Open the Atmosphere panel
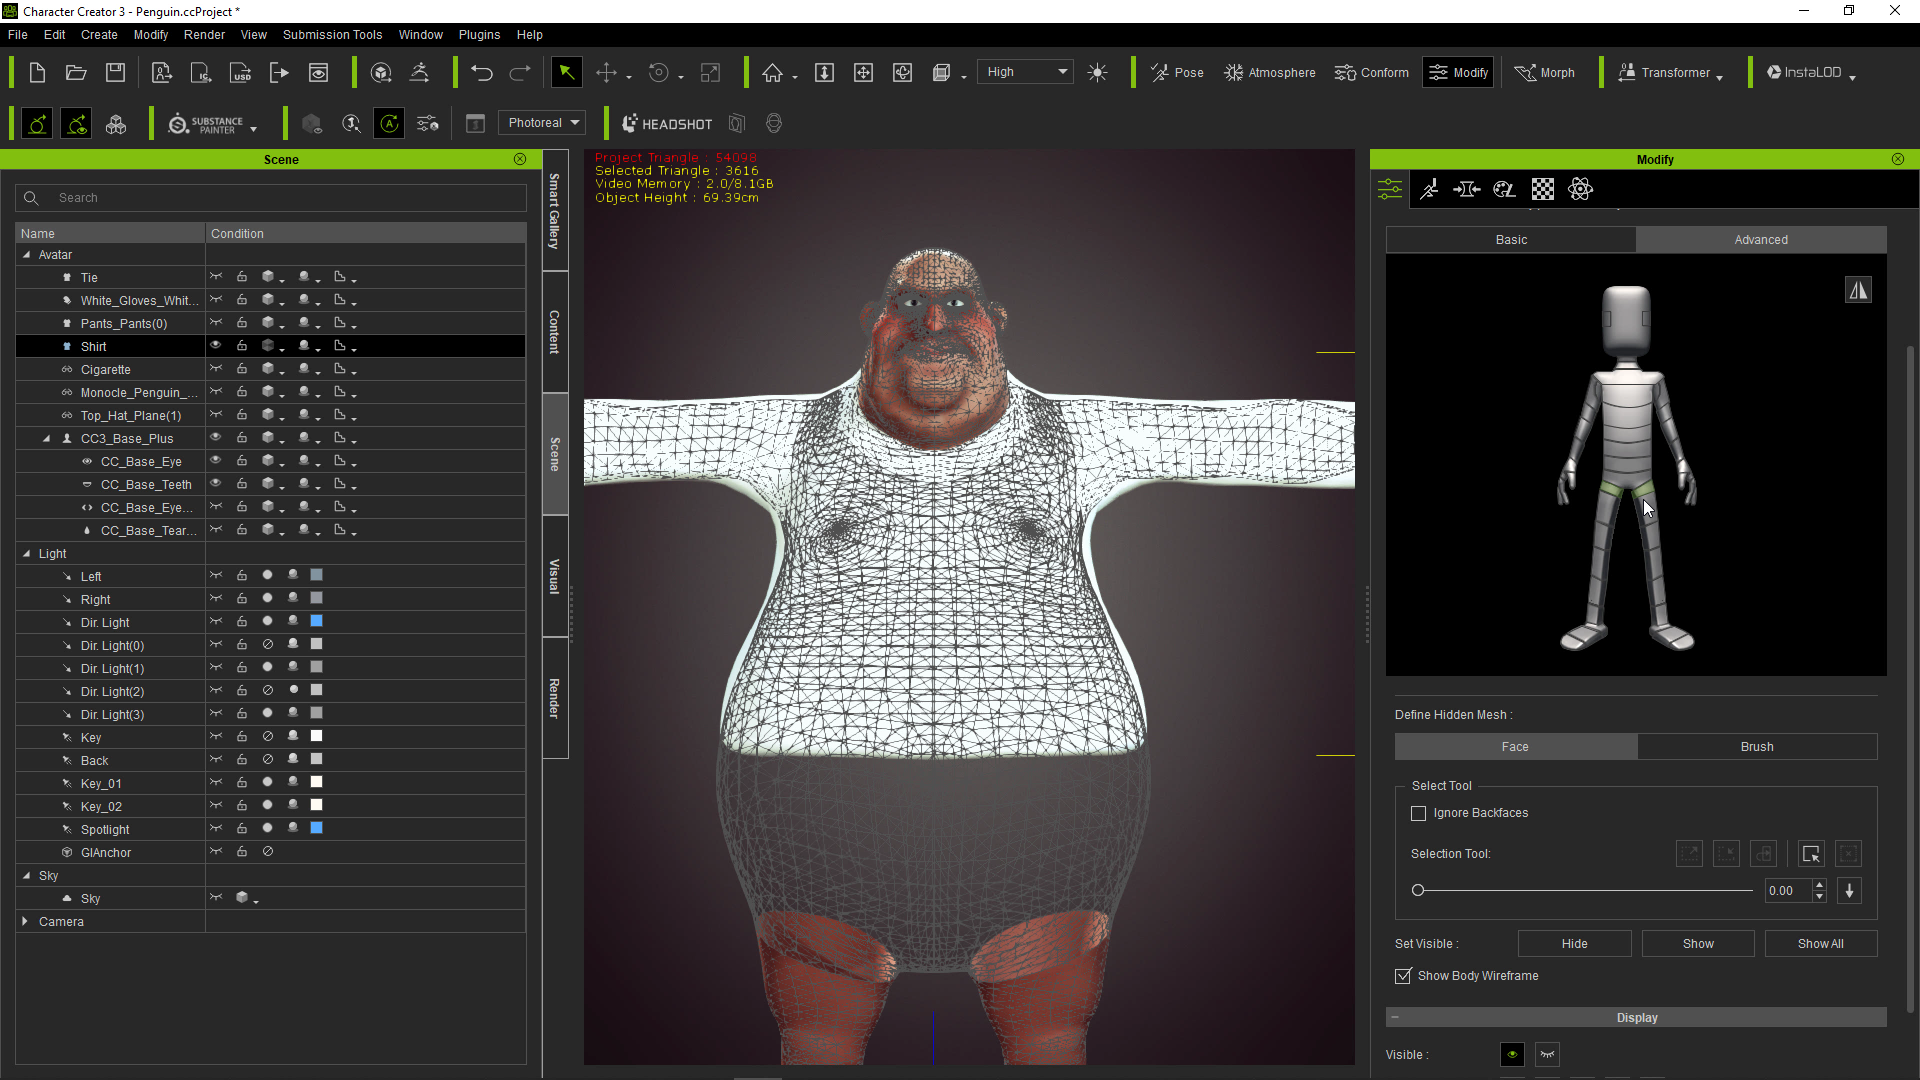 (x=1270, y=73)
